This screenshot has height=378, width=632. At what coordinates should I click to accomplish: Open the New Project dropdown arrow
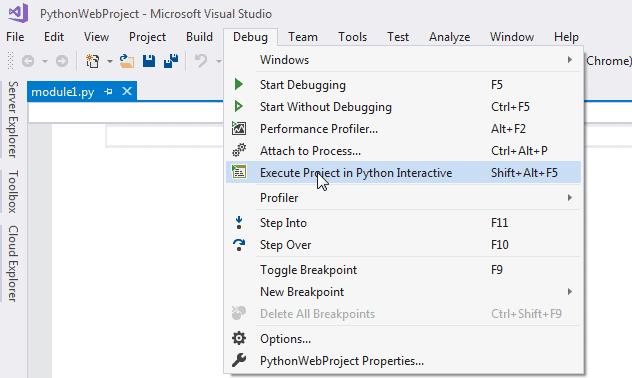[x=110, y=62]
